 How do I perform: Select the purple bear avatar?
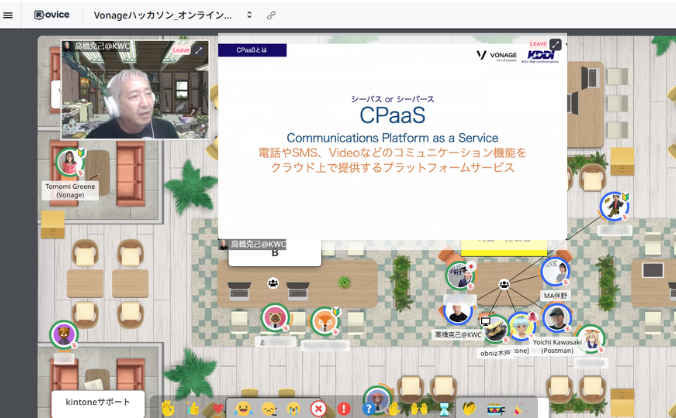click(64, 334)
